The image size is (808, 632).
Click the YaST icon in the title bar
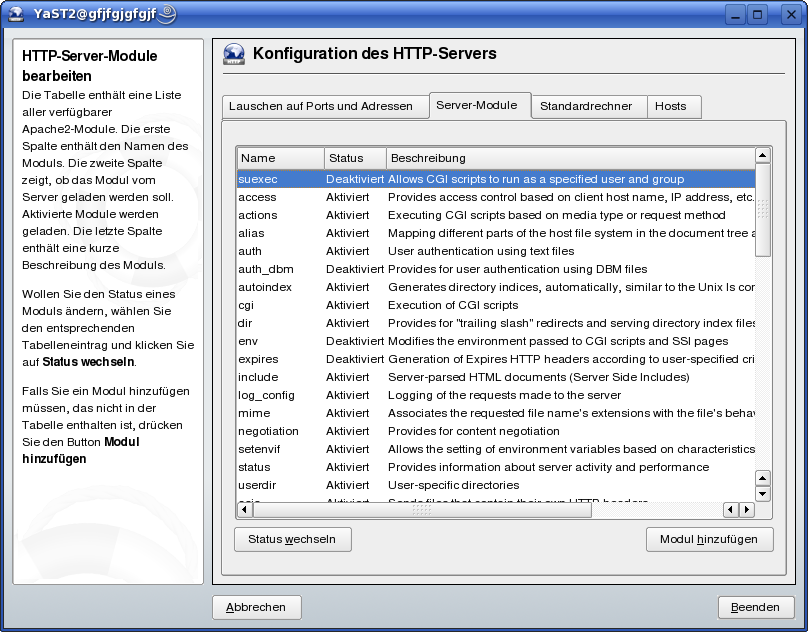16,15
